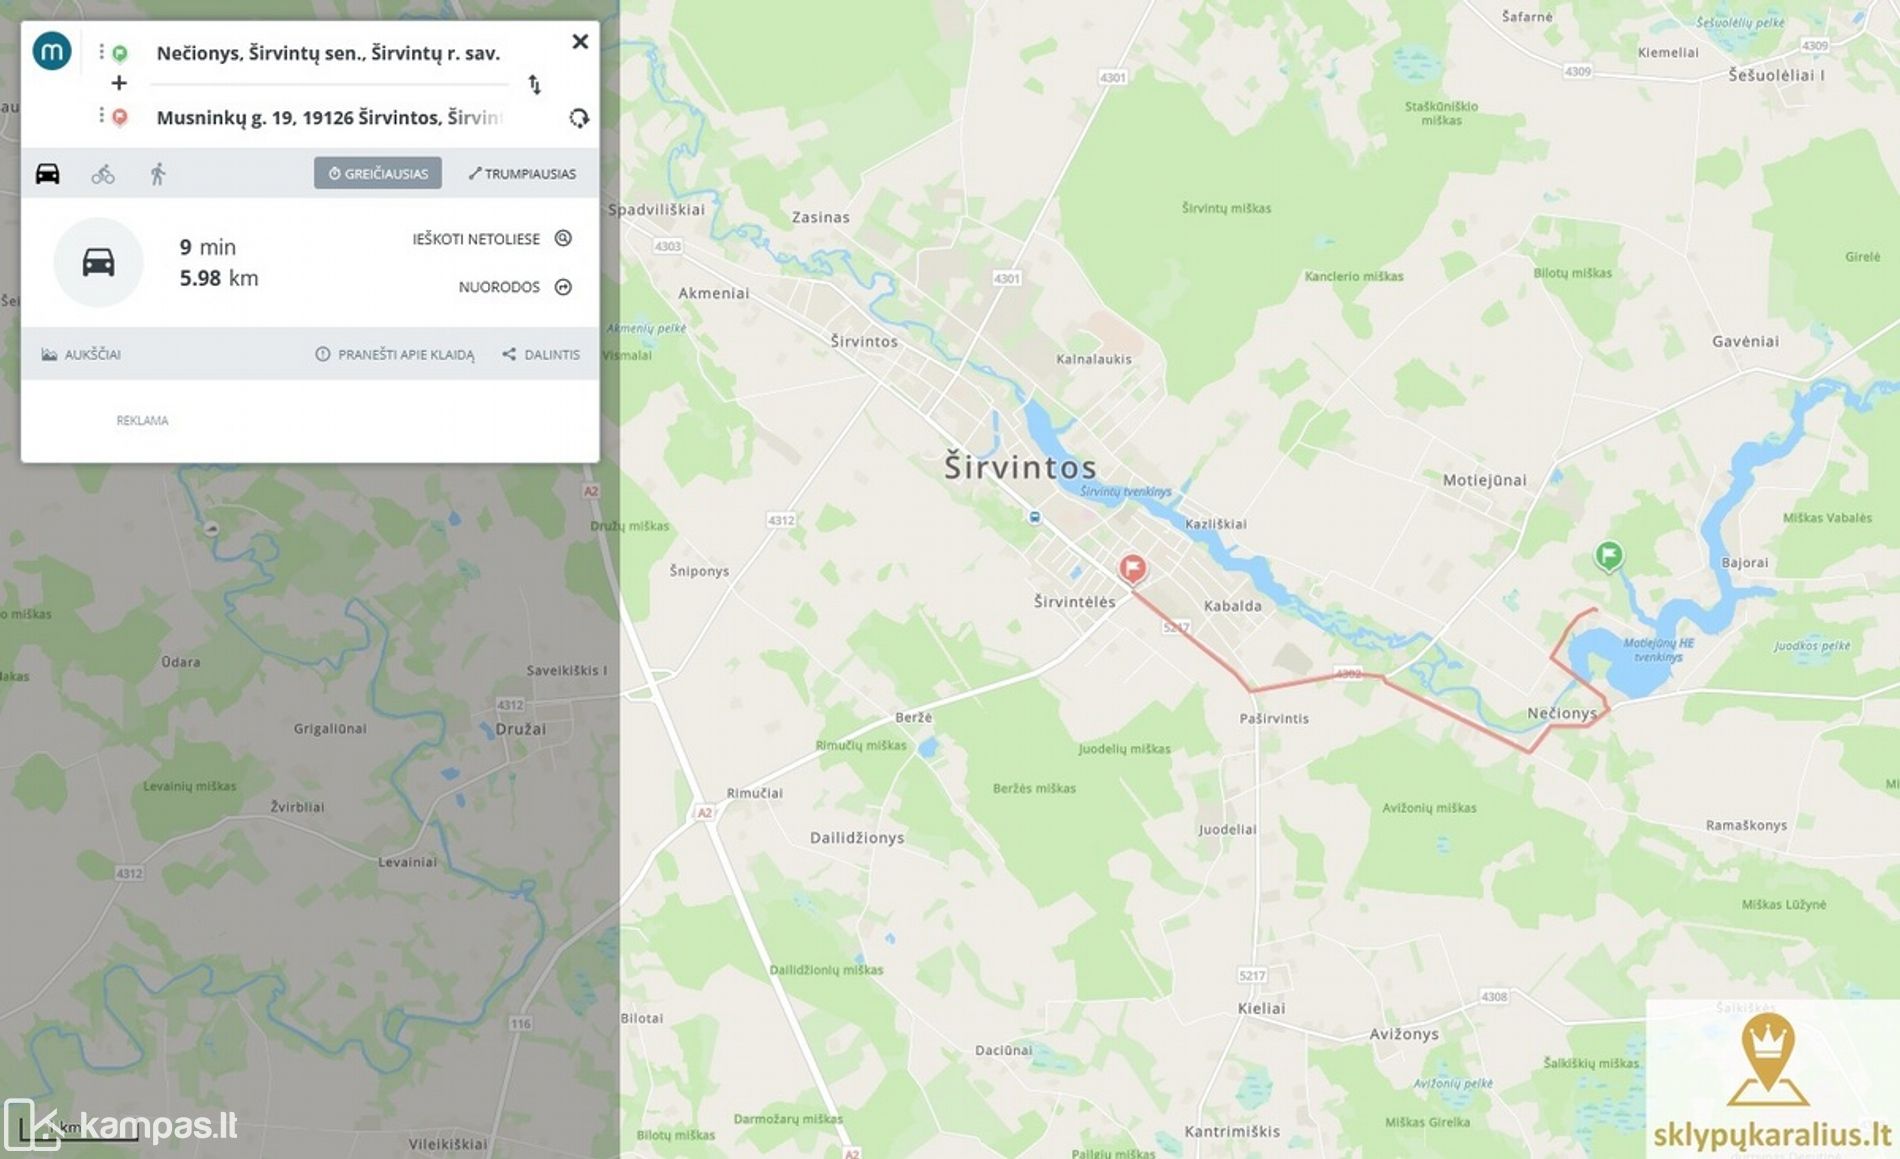
Task: Open the round M logo menu
Action: 52,51
